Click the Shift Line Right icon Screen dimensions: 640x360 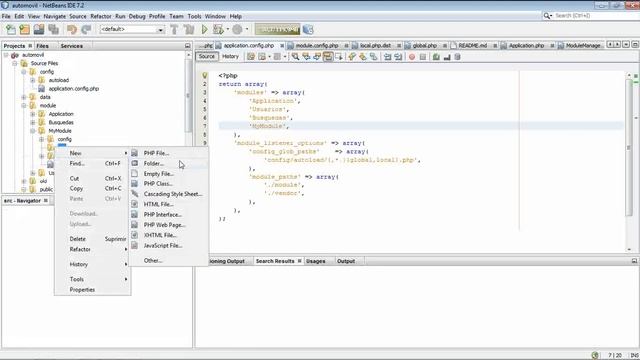click(x=398, y=57)
